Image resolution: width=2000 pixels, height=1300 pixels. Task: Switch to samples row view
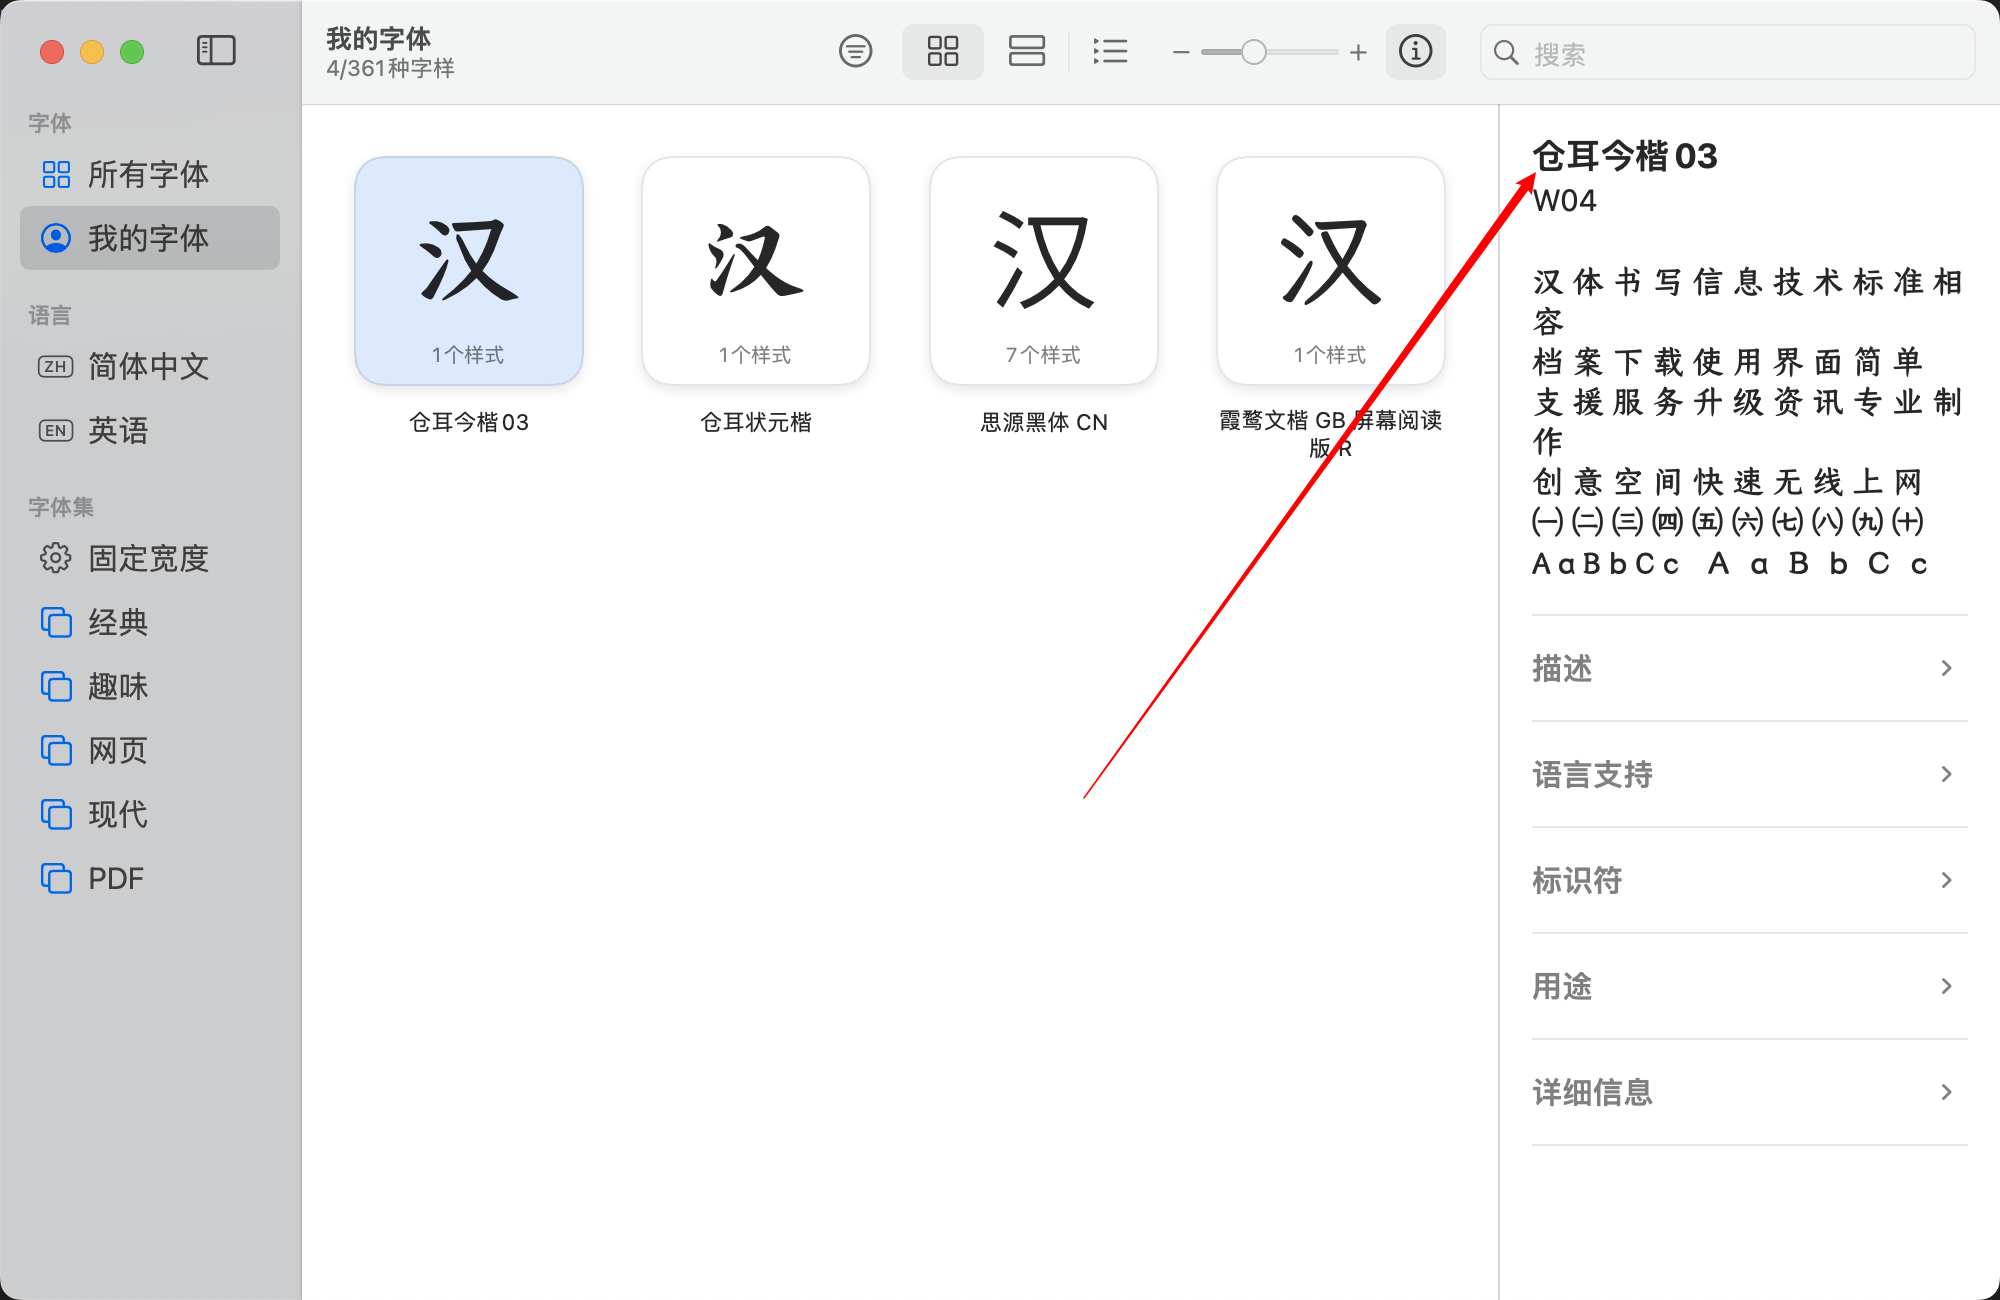click(1026, 51)
